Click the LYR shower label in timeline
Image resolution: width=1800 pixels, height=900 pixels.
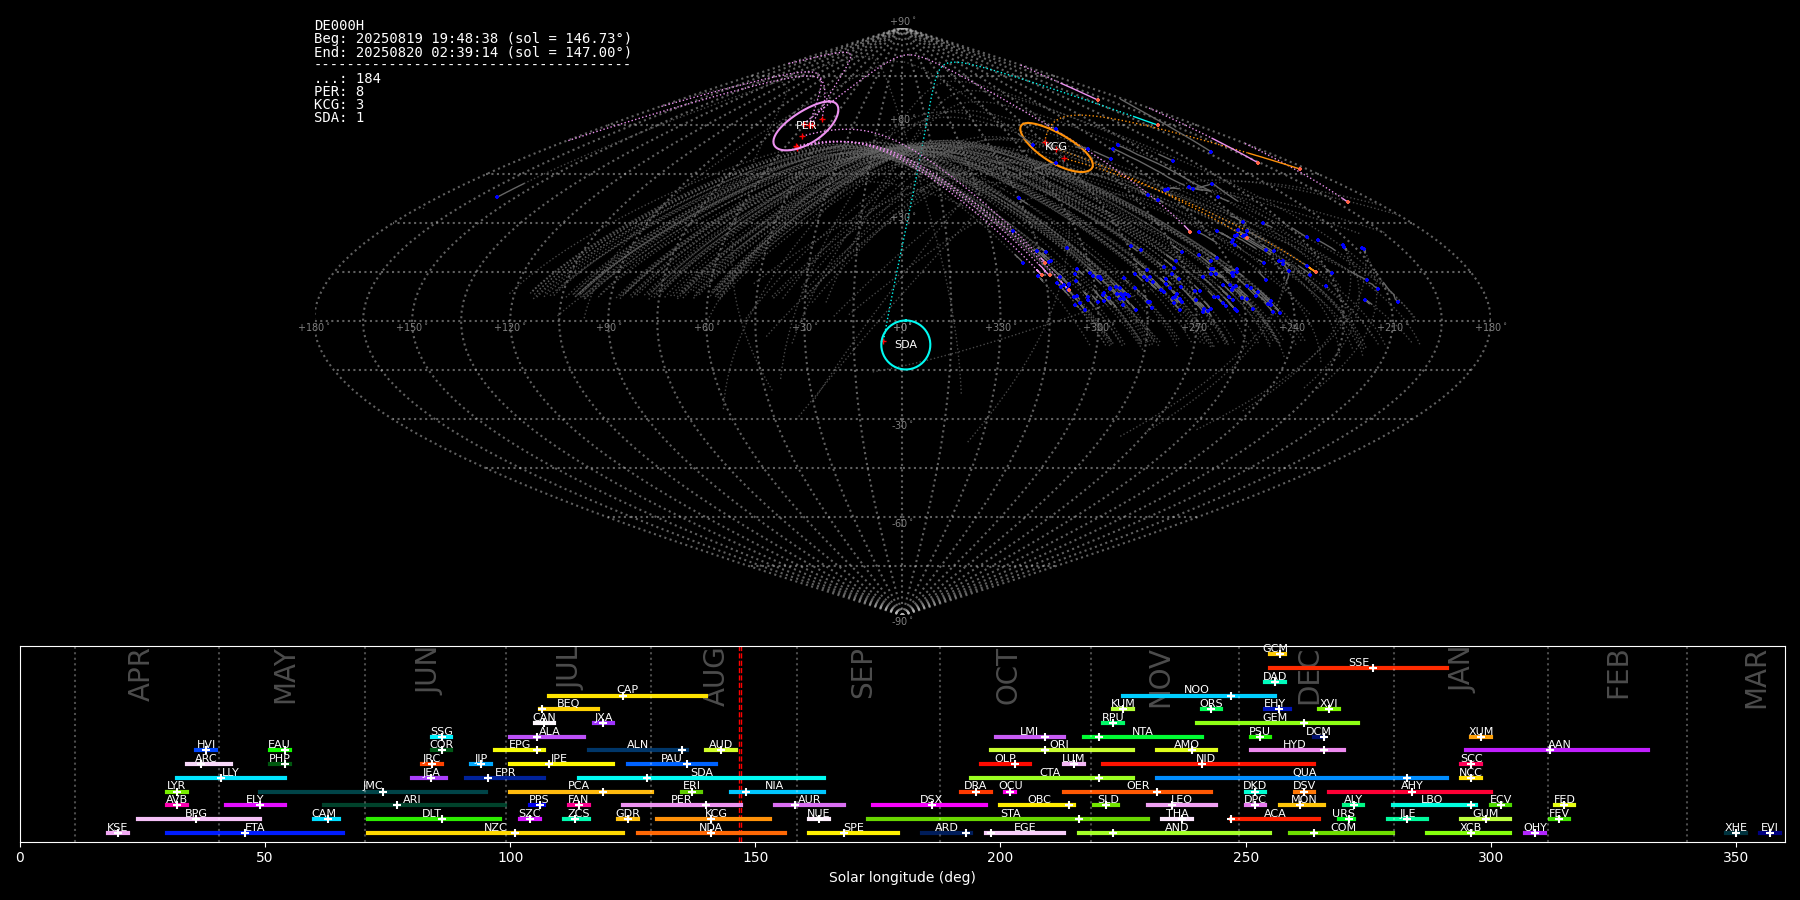pos(176,786)
